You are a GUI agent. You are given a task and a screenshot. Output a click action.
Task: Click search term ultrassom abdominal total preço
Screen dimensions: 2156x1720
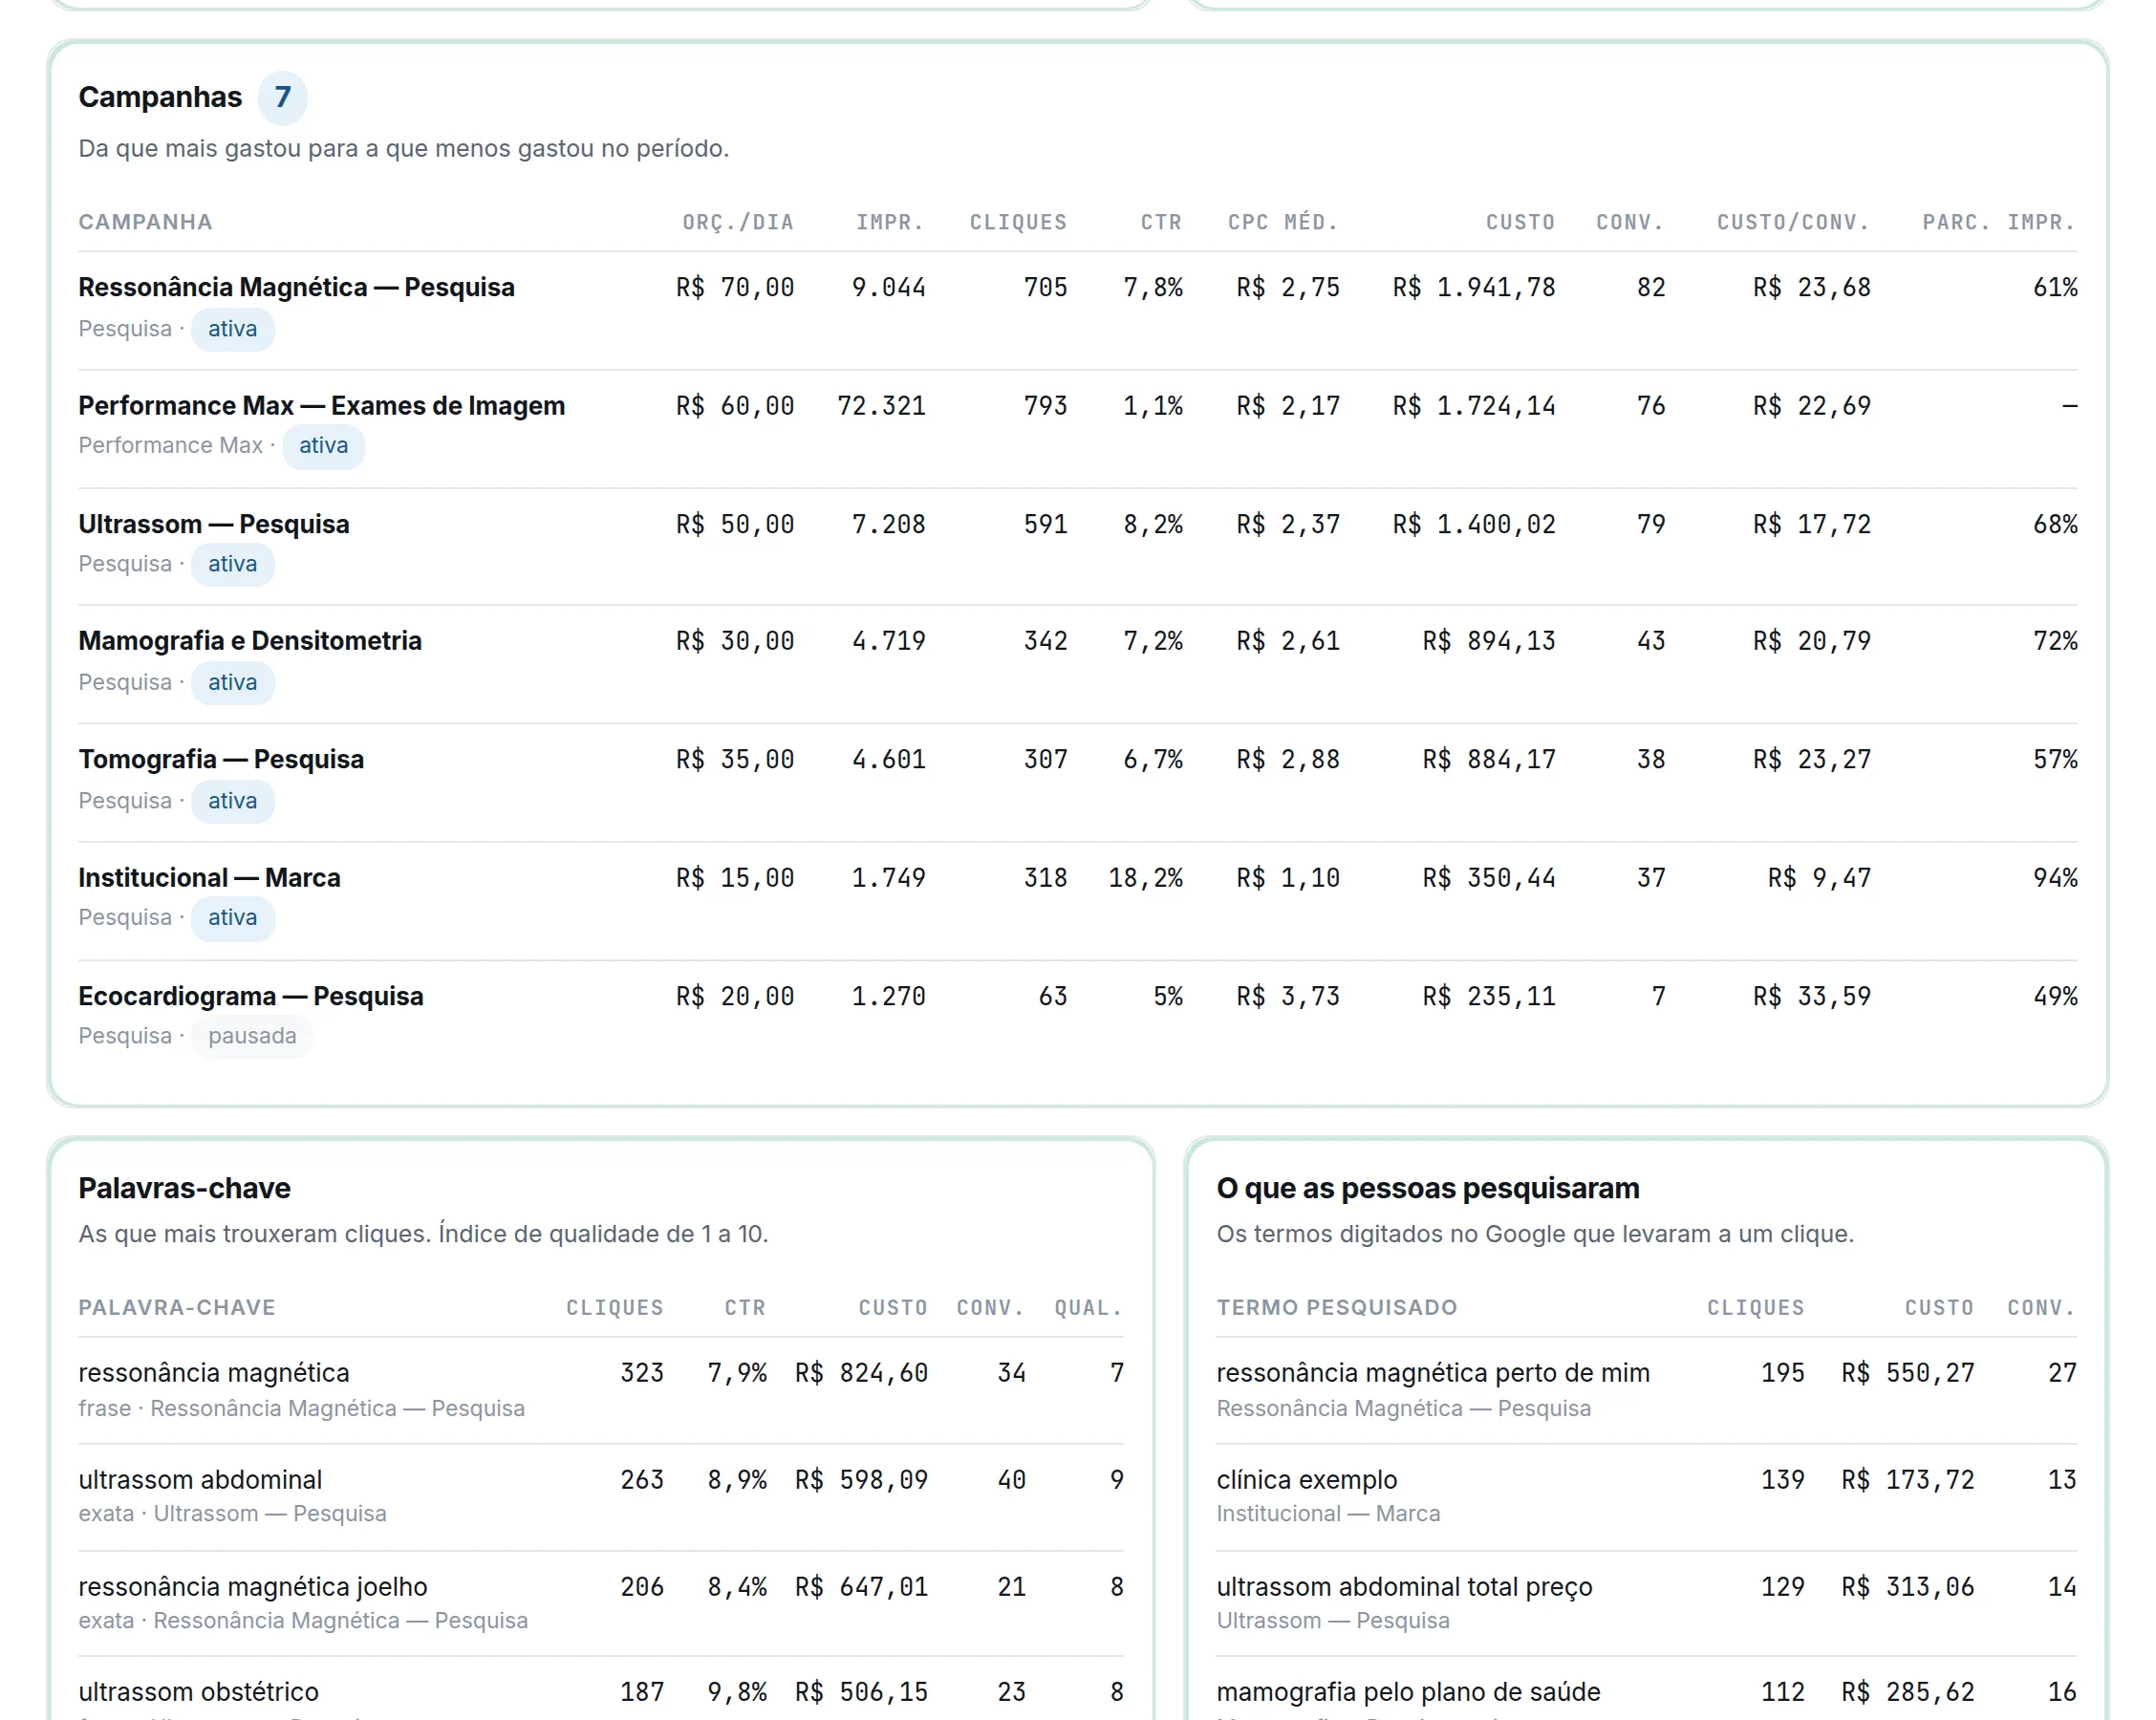point(1404,1587)
